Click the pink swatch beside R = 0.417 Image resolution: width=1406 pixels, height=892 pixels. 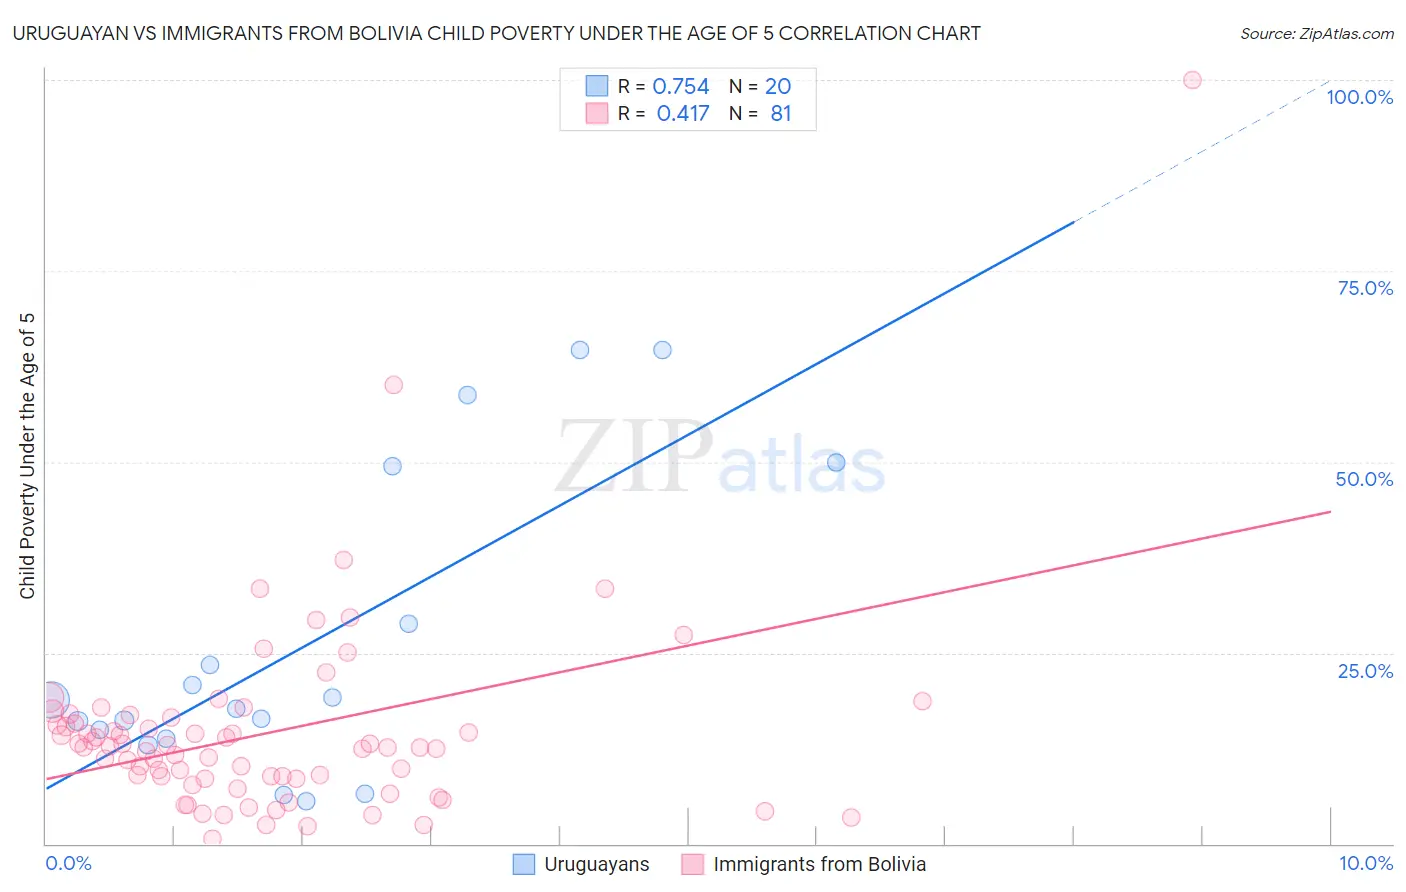tap(597, 113)
